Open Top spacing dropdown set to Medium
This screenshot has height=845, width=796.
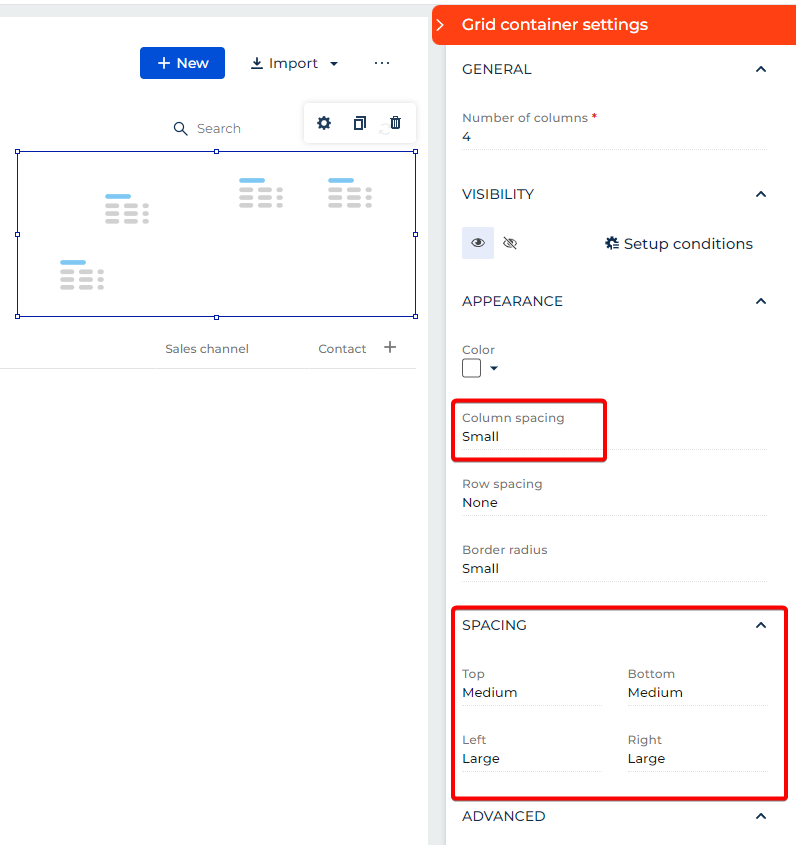[x=532, y=685]
